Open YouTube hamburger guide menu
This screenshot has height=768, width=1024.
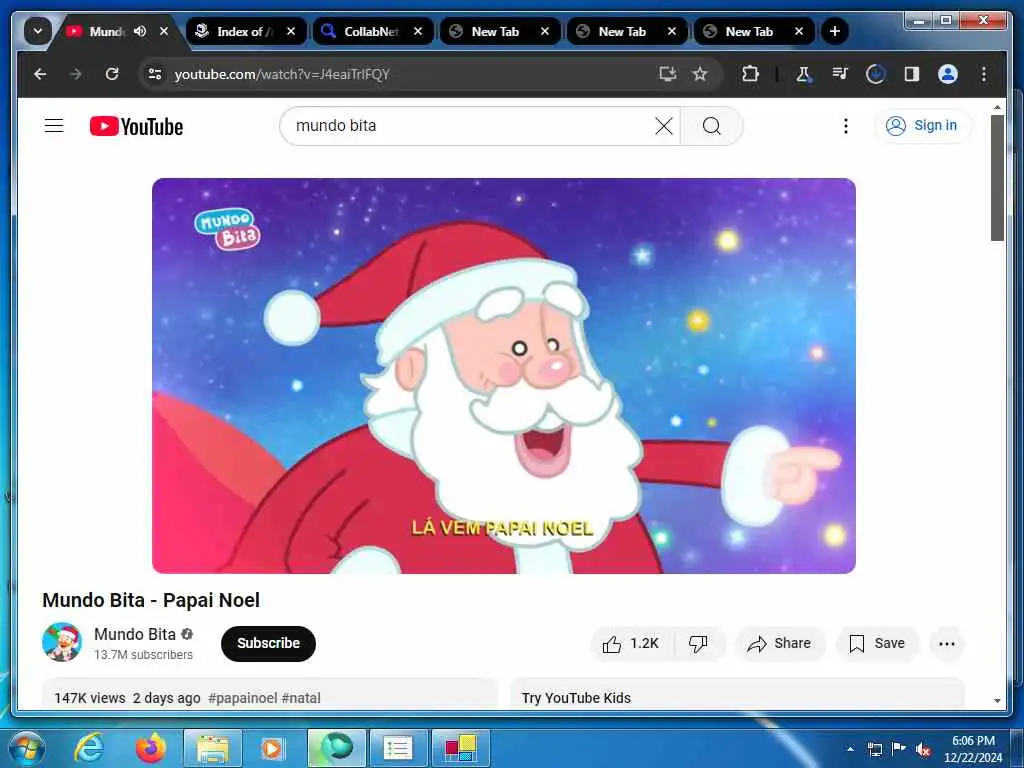[x=54, y=125]
